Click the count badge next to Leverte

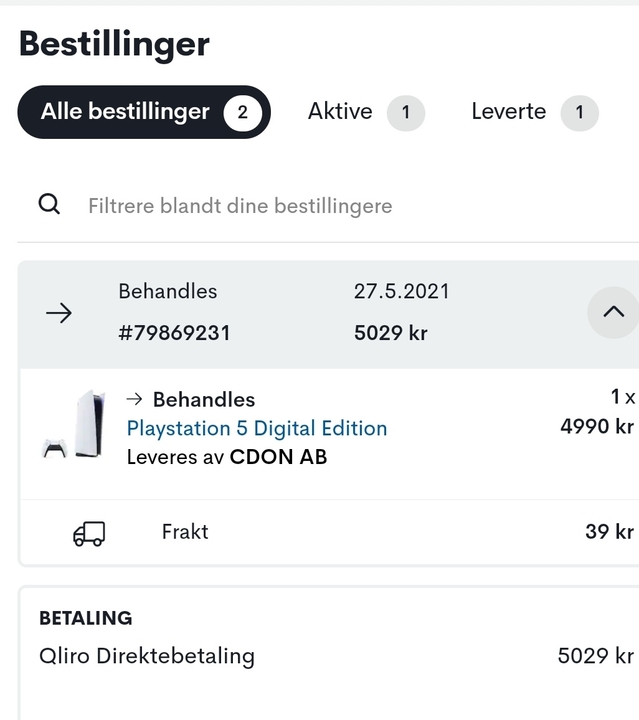pos(579,112)
